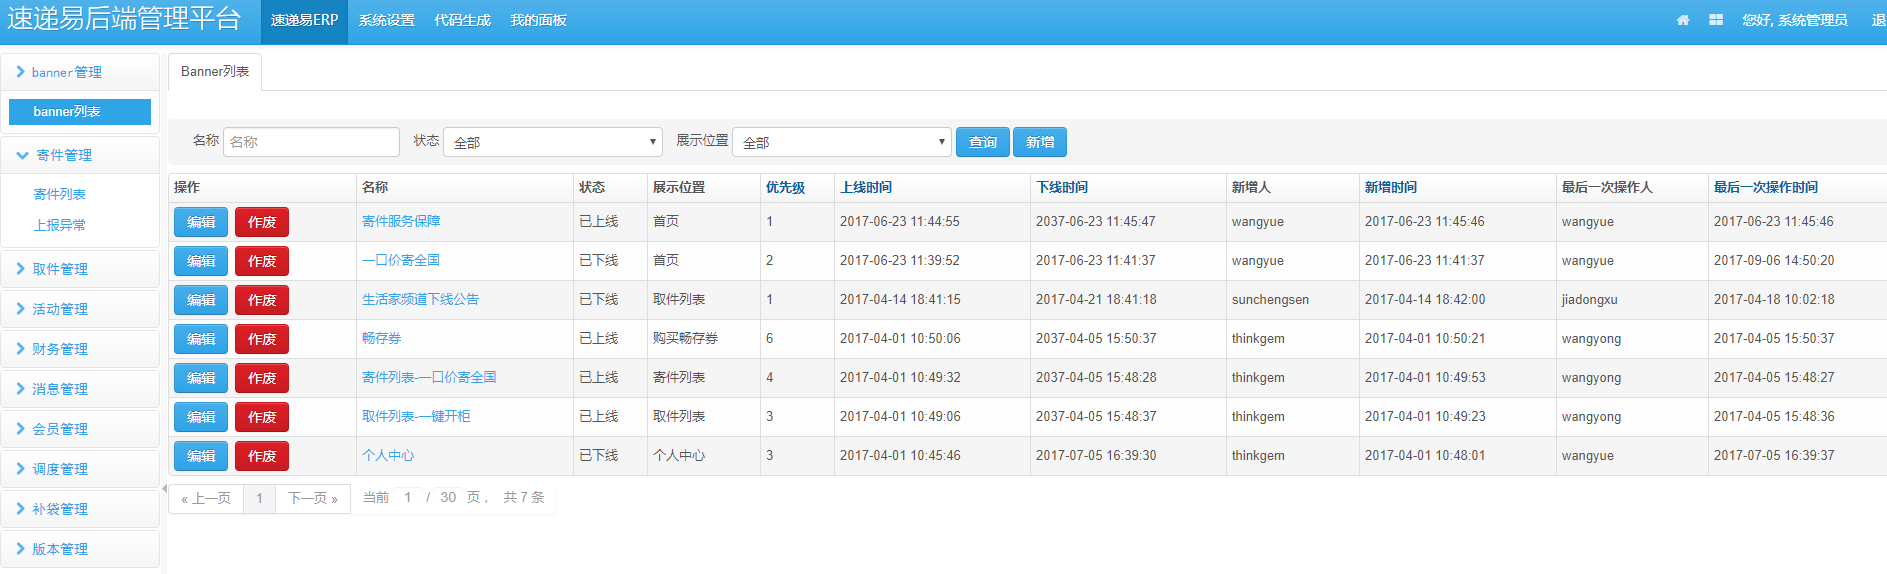The height and width of the screenshot is (574, 1887).
Task: Expand the banner管理 sidebar section
Action: pos(67,72)
